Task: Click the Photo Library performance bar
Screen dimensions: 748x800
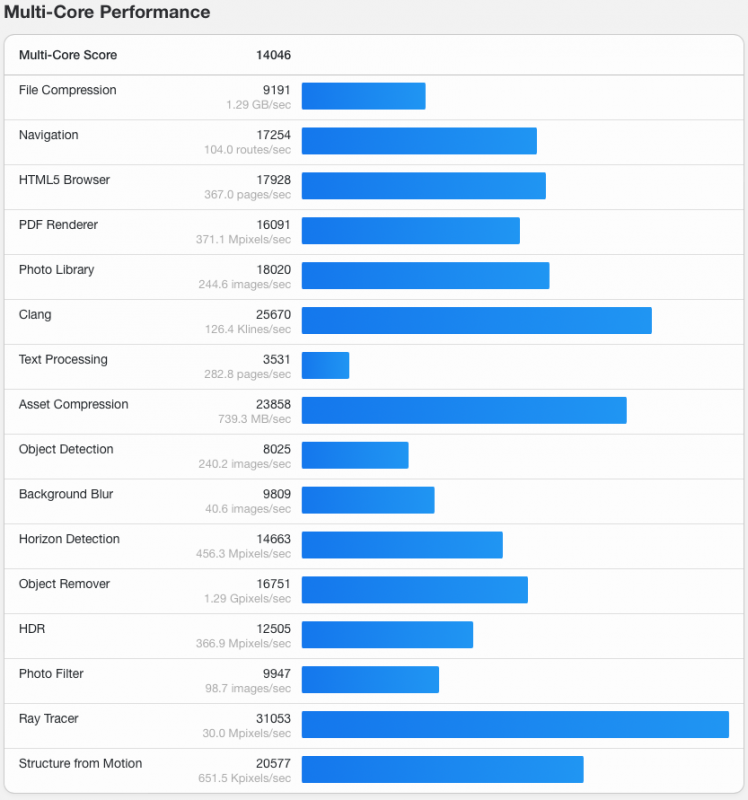Action: (425, 276)
